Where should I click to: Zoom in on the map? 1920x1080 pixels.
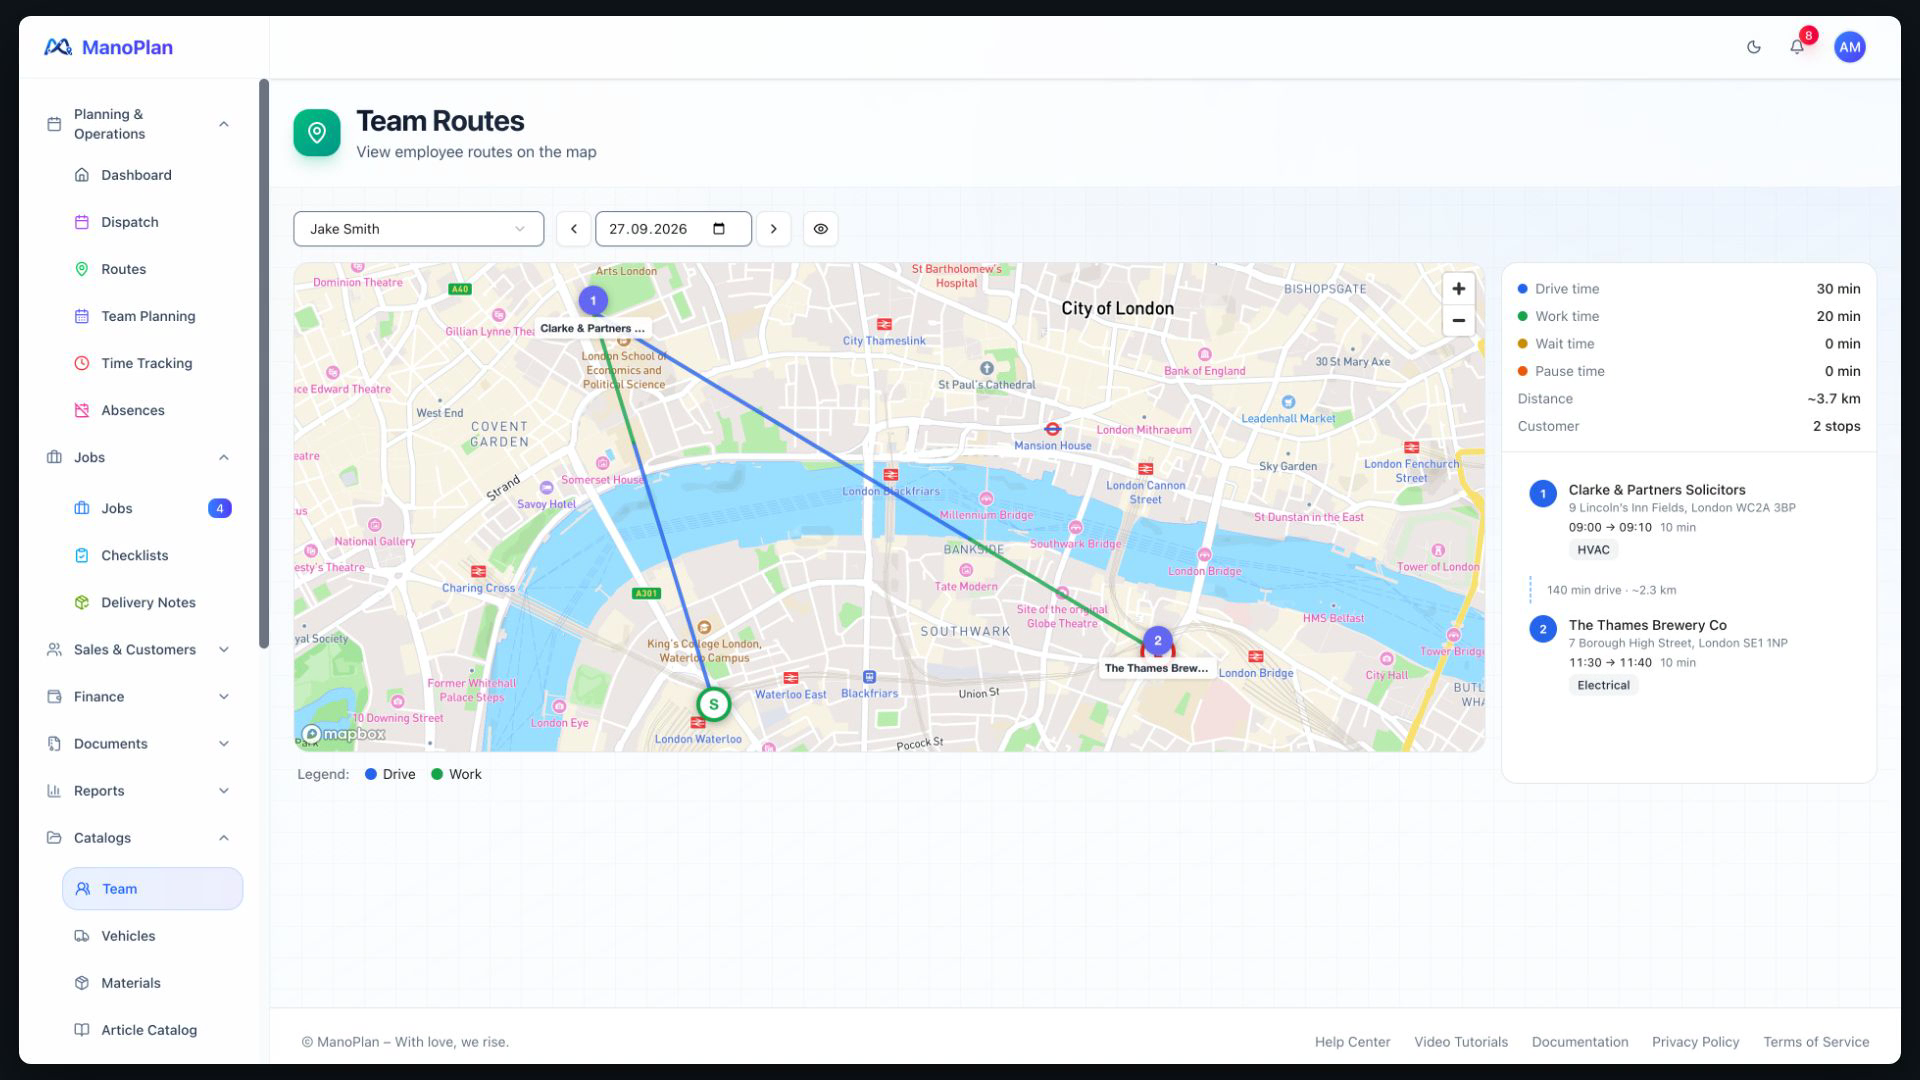click(x=1458, y=289)
